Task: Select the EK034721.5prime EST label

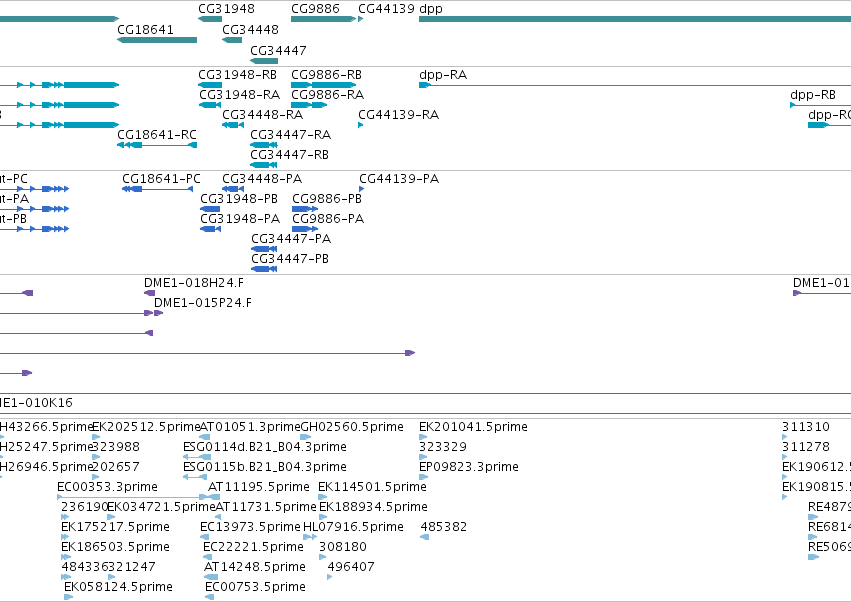Action: [161, 507]
